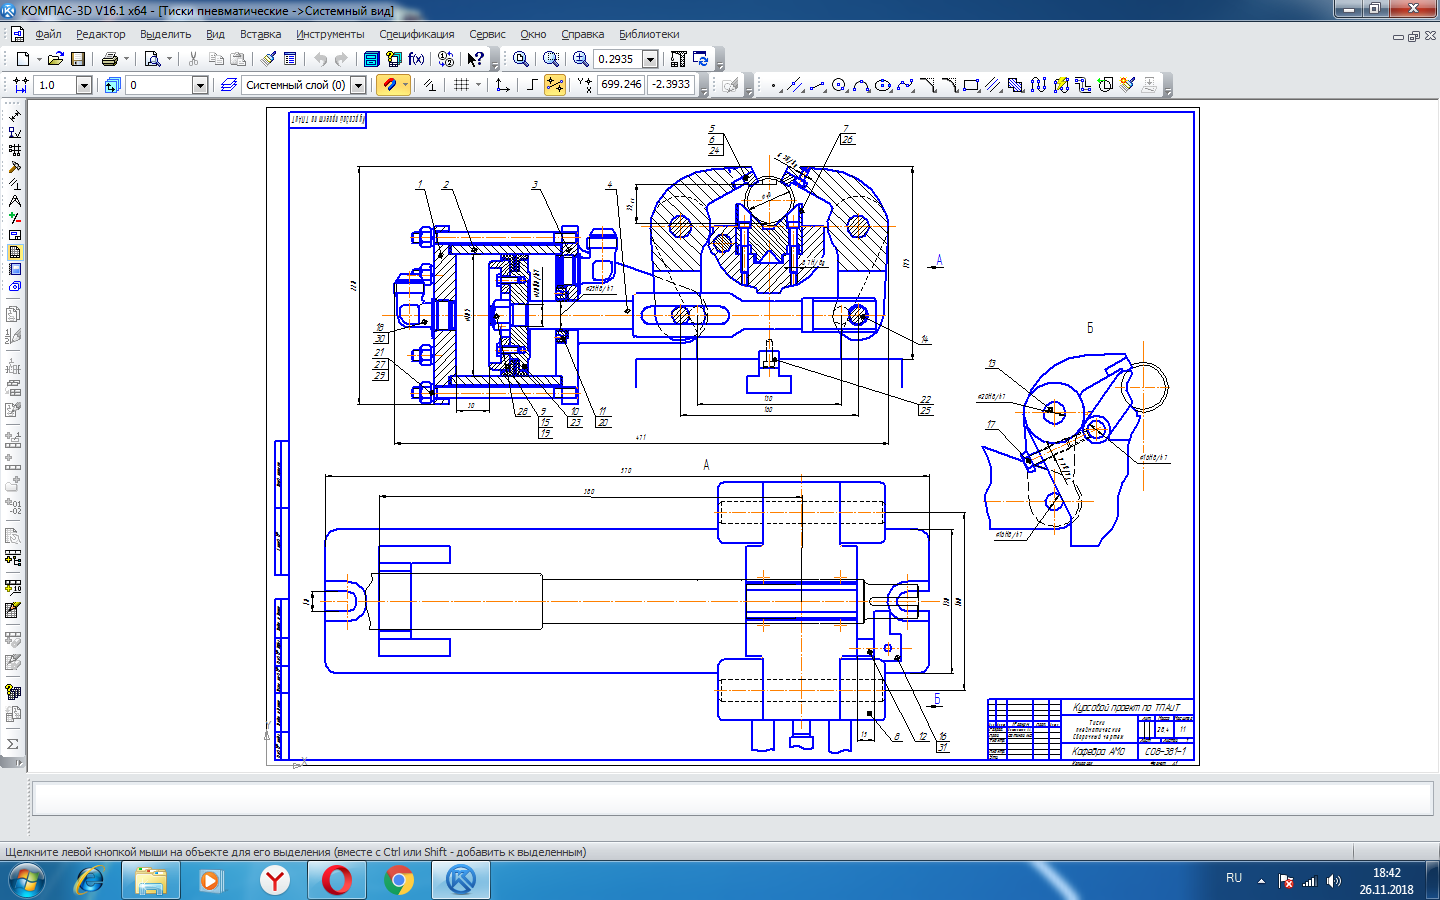Open the Инструменты menu
Screen dimensions: 1440x900
coord(330,34)
